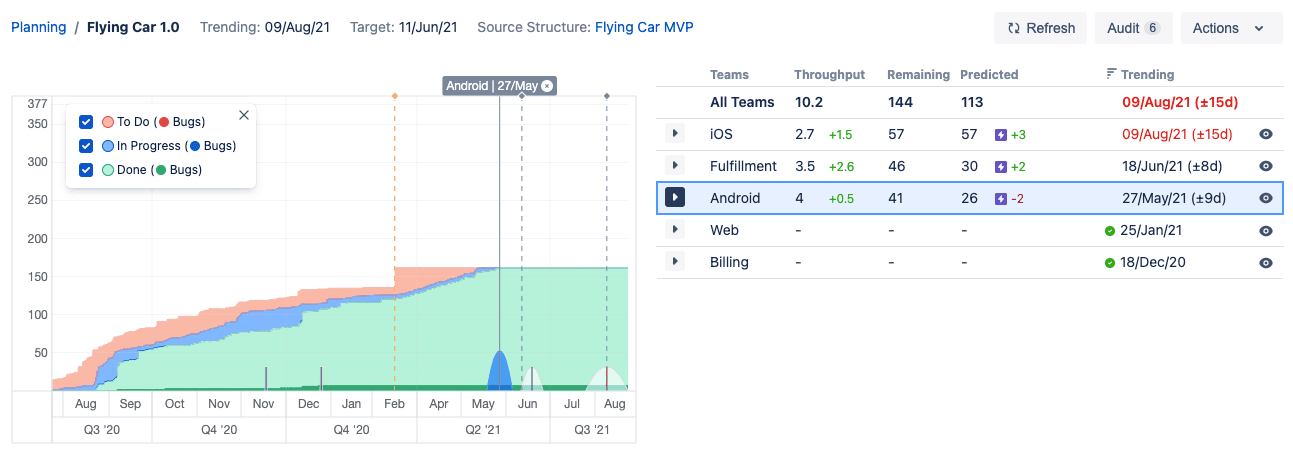The width and height of the screenshot is (1293, 455).
Task: Click the green check beside Billing date
Action: (1110, 263)
